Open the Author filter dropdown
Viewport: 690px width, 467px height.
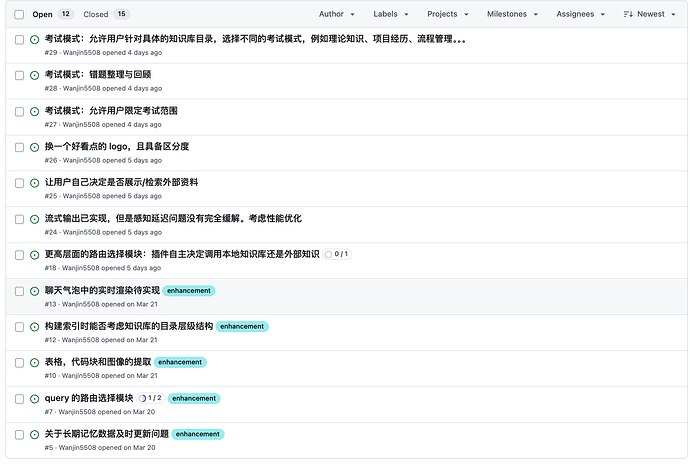[337, 14]
